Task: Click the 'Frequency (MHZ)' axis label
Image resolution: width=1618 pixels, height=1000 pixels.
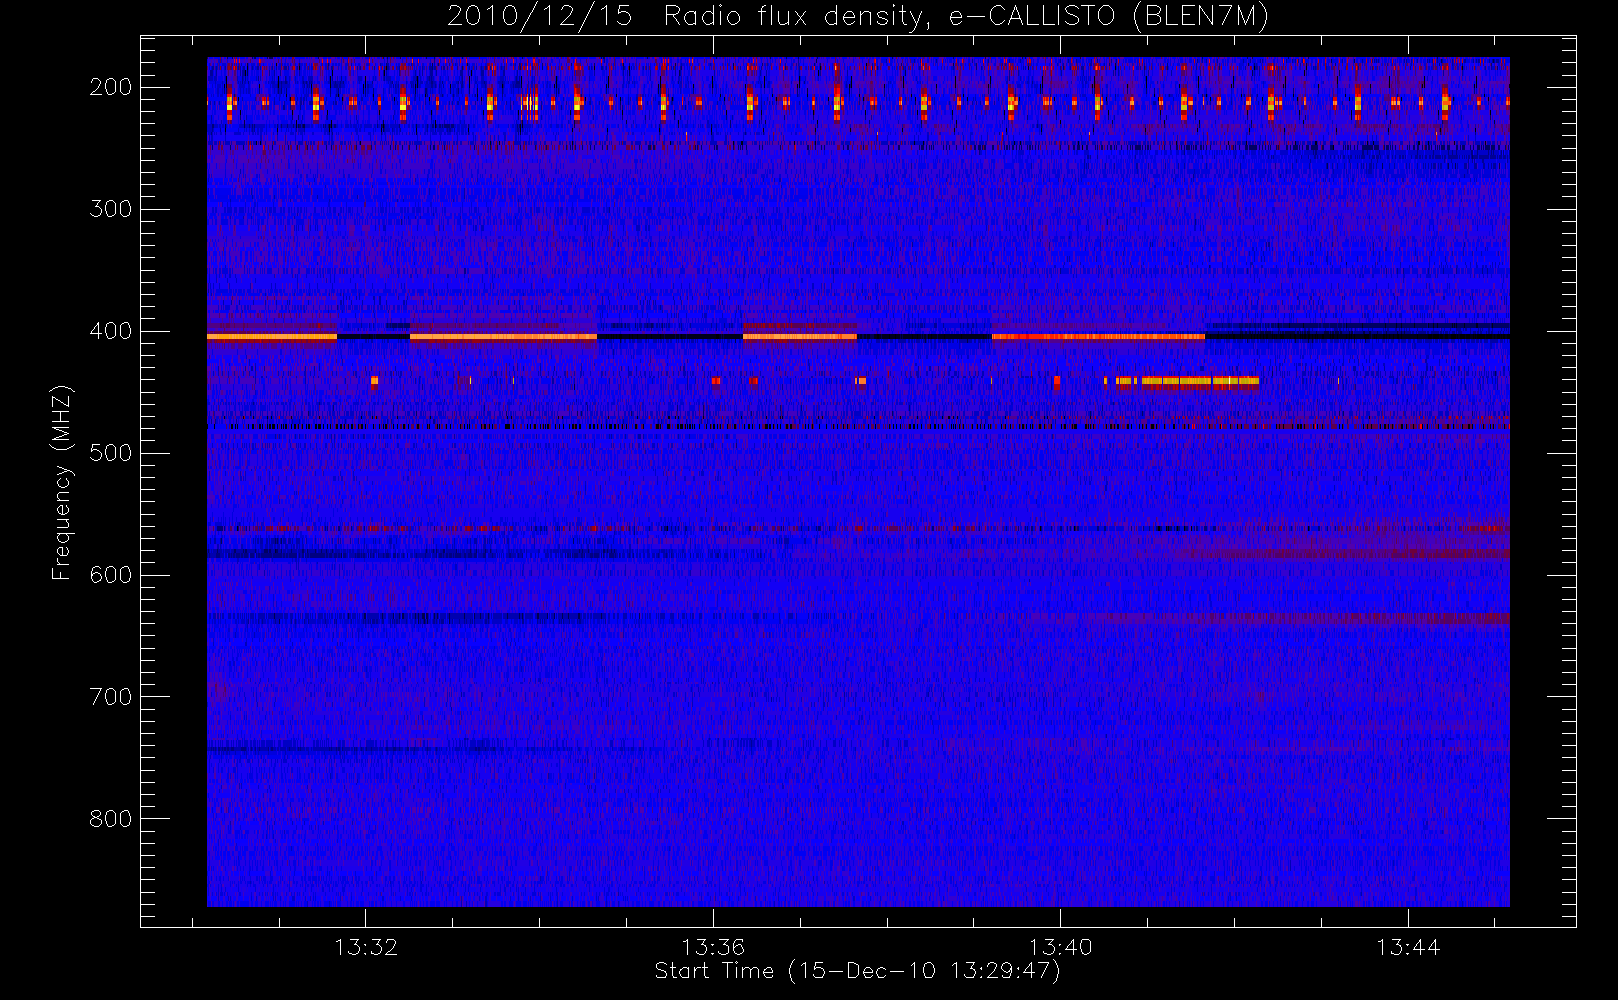Action: tap(62, 482)
